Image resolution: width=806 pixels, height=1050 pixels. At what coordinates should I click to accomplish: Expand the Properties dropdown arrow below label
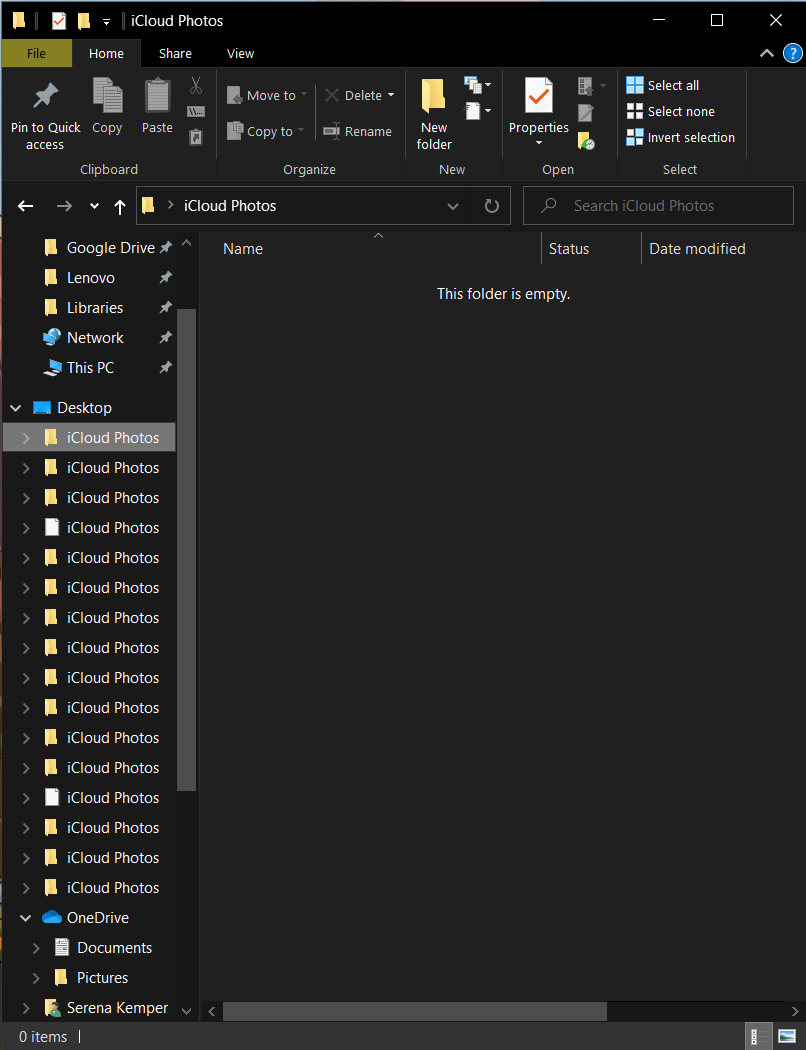coord(539,143)
